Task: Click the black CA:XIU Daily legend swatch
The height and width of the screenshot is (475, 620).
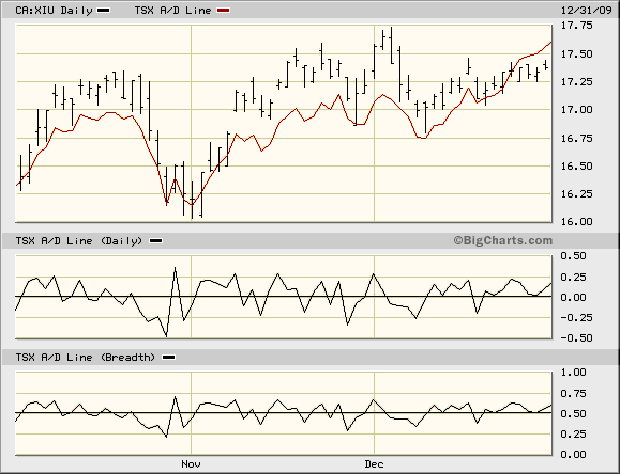Action: click(x=104, y=11)
